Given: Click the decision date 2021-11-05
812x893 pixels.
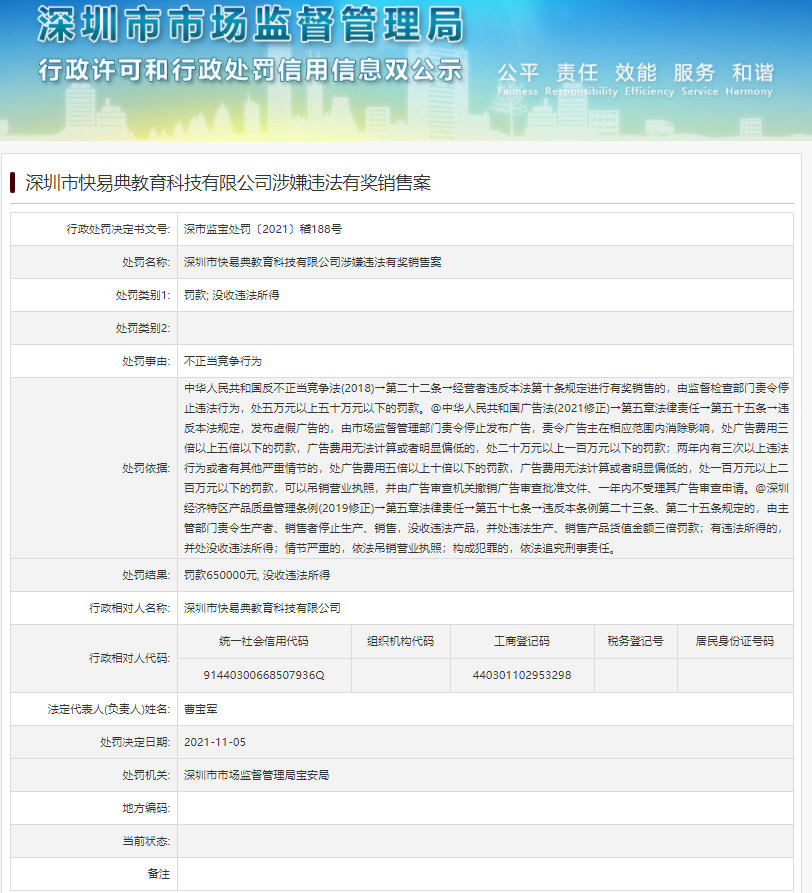Looking at the screenshot, I should pyautogui.click(x=215, y=742).
